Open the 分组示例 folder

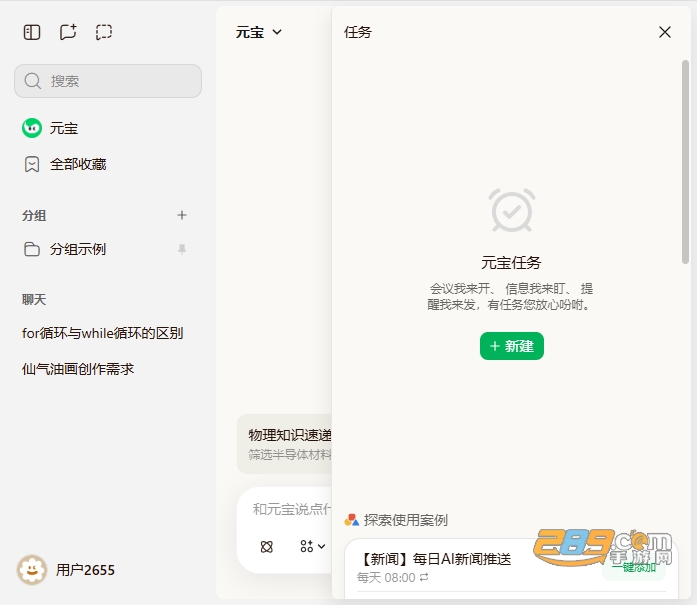(x=108, y=249)
